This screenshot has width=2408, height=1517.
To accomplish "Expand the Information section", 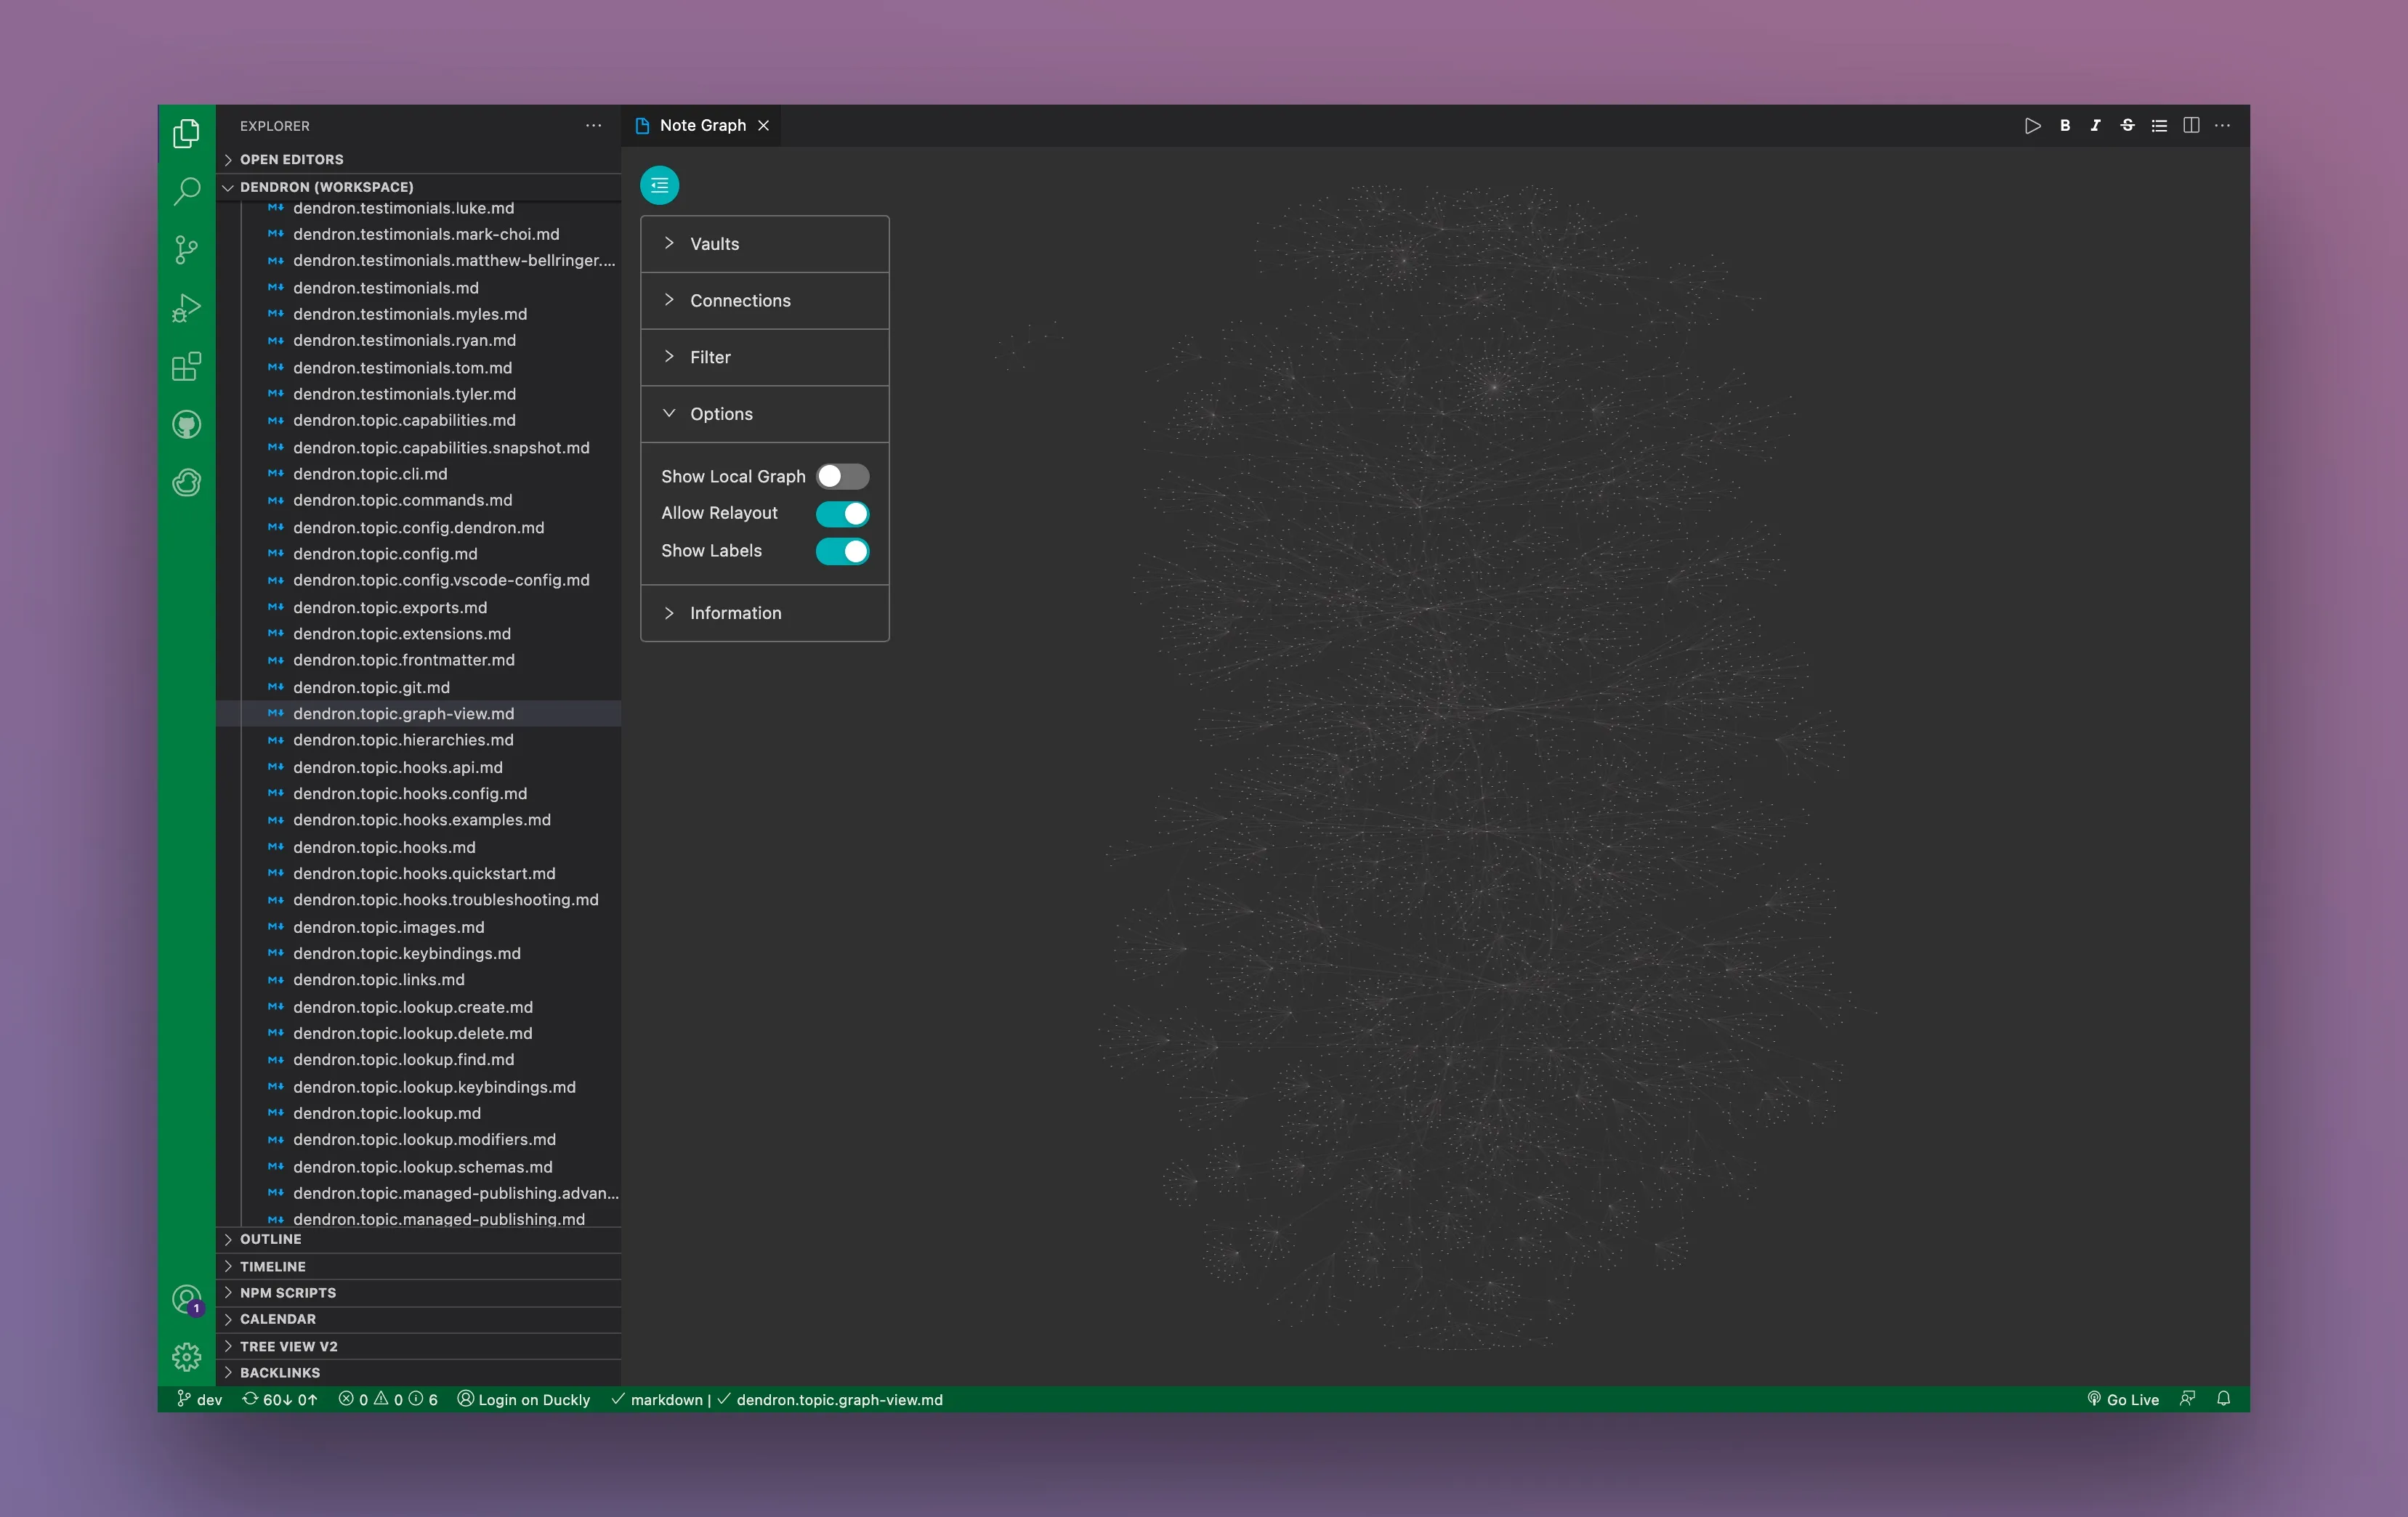I will point(764,613).
